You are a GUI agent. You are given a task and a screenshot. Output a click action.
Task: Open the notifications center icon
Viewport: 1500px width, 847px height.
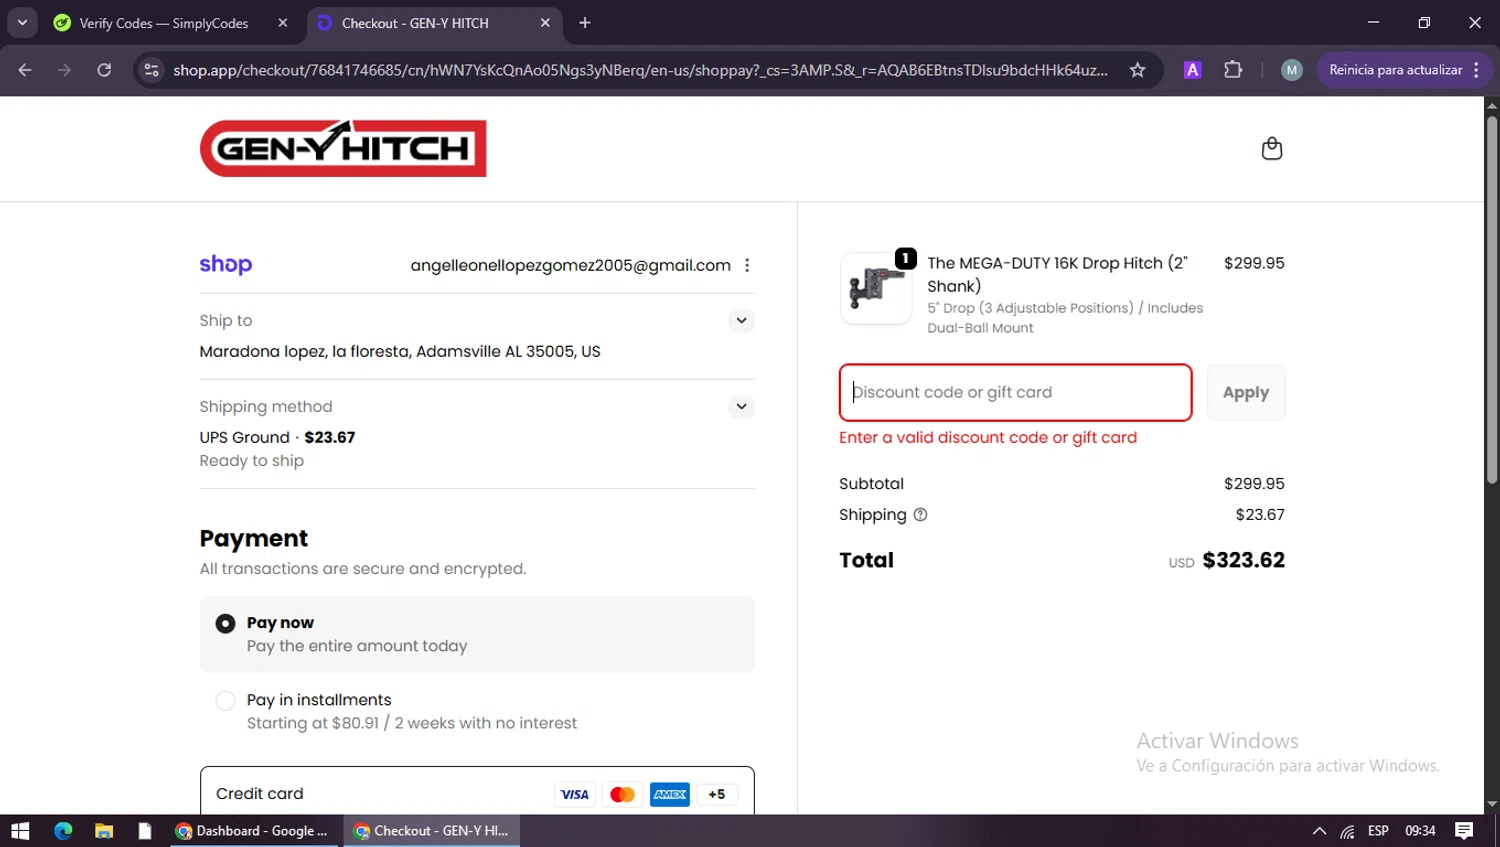coord(1464,831)
